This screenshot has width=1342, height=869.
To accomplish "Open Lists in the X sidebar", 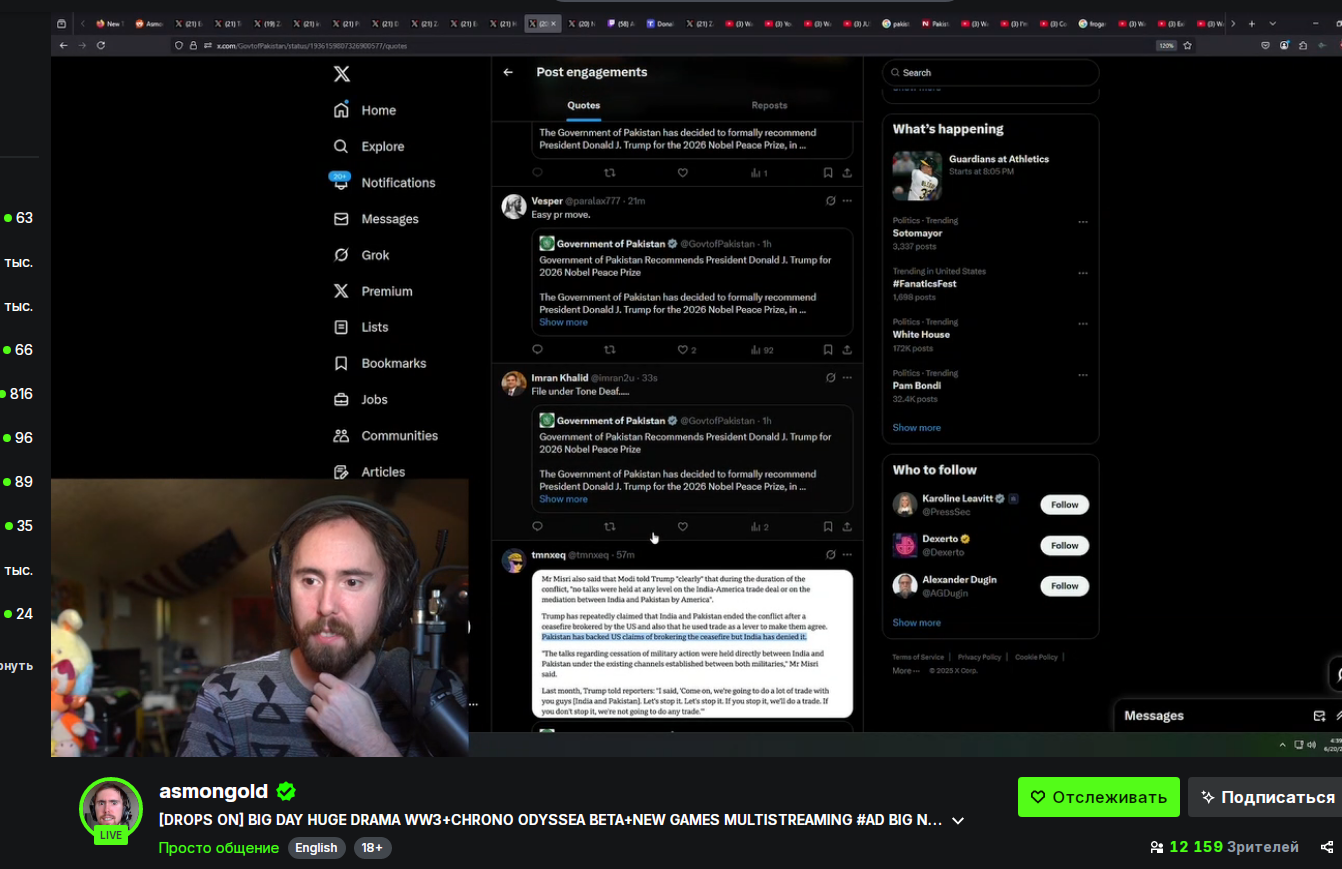I will tap(361, 327).
